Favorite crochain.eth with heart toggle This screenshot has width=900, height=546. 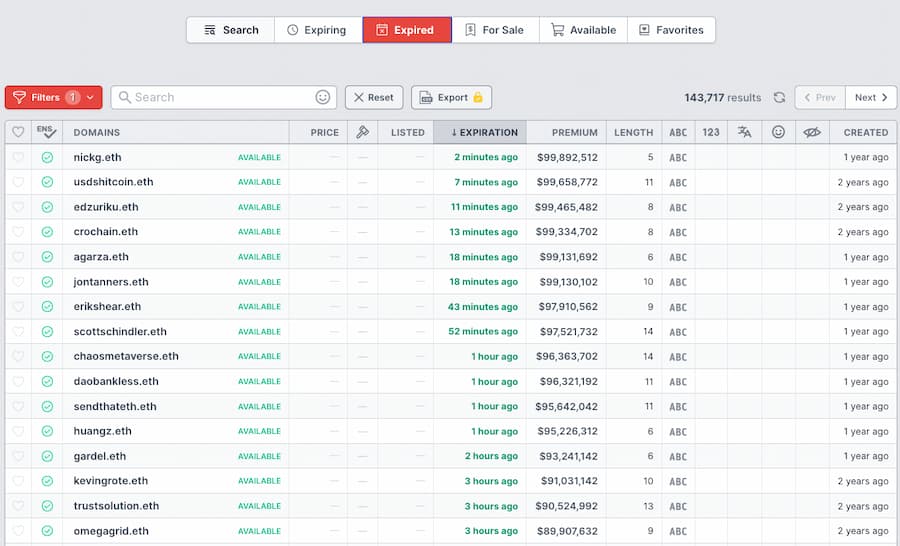[x=18, y=232]
